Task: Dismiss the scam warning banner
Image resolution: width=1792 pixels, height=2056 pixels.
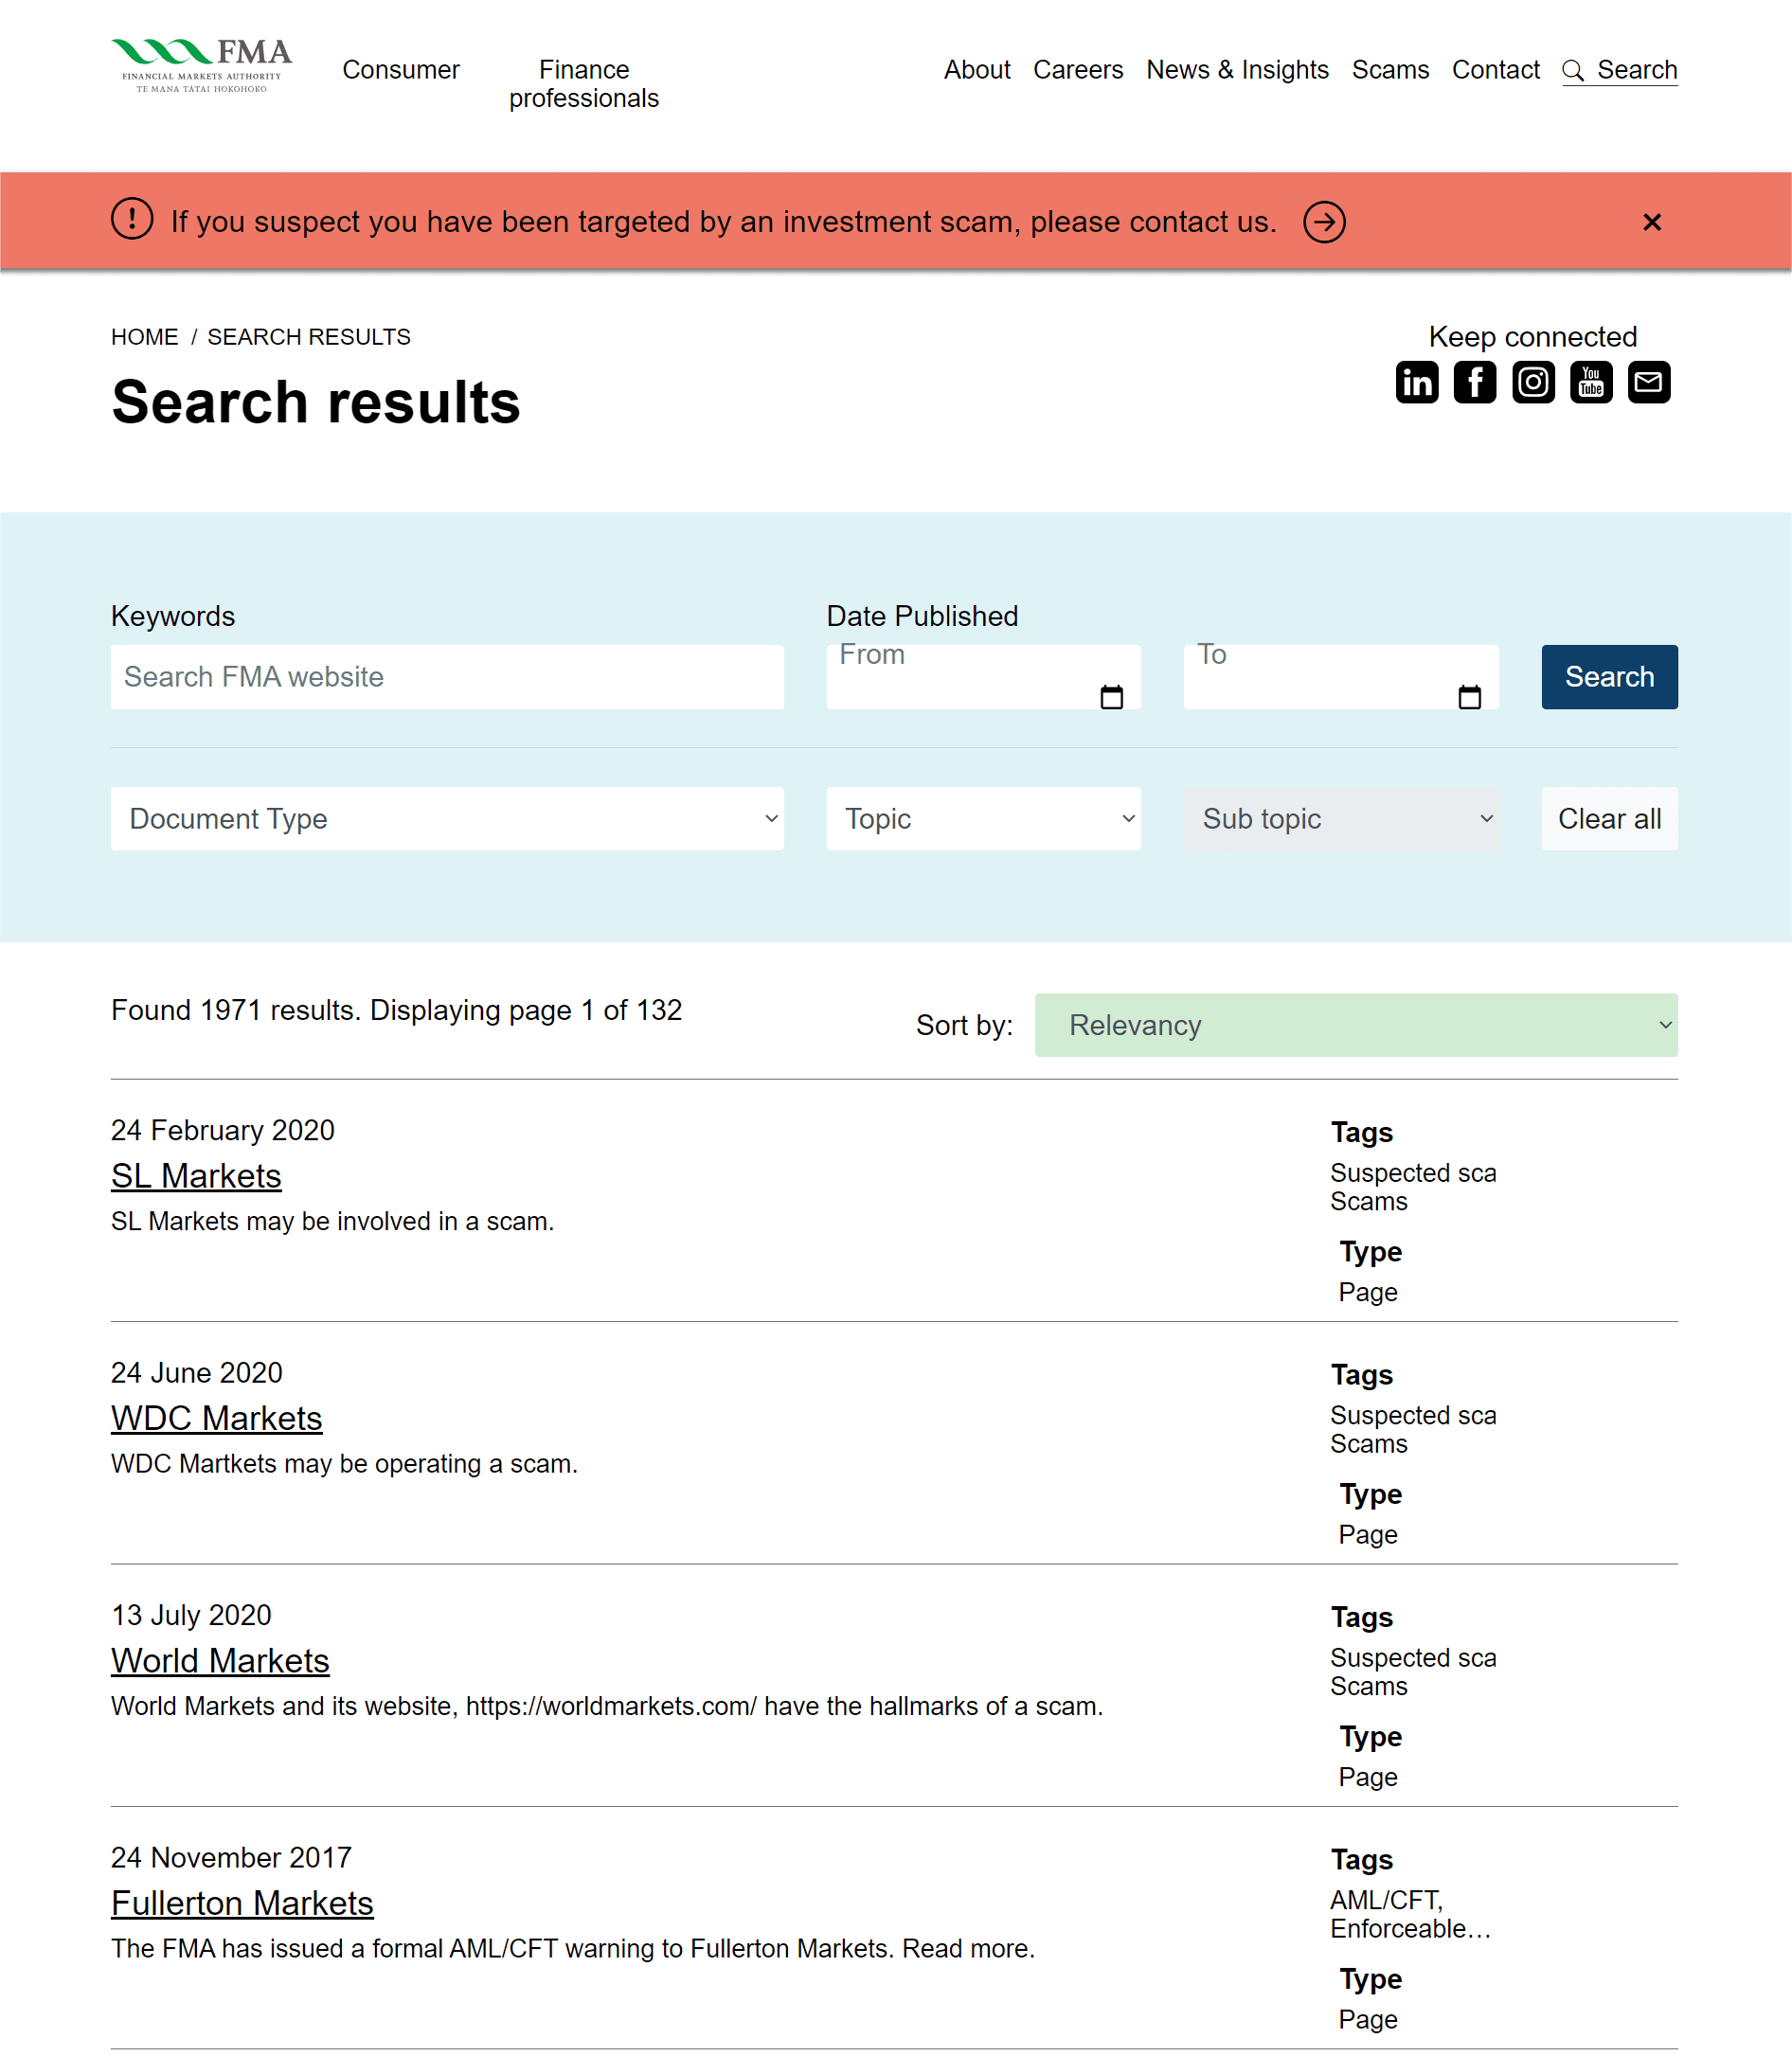Action: pyautogui.click(x=1652, y=222)
